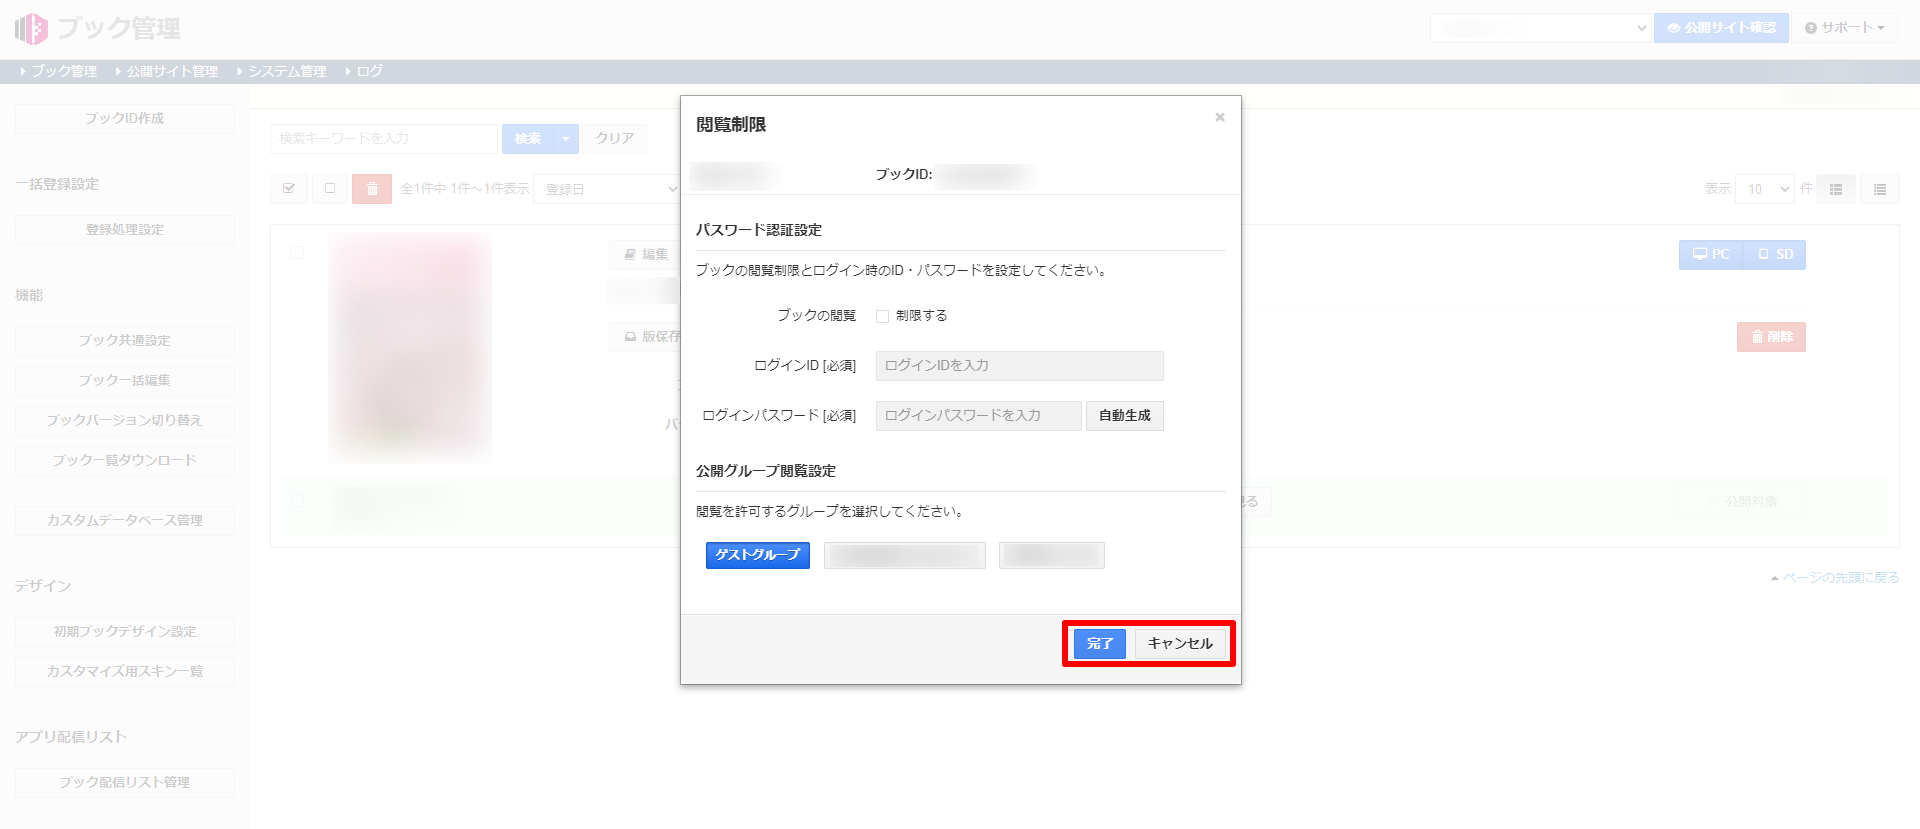Open カスタマイズ用スキン一覧
Screen dimensions: 1920x829
tap(125, 672)
